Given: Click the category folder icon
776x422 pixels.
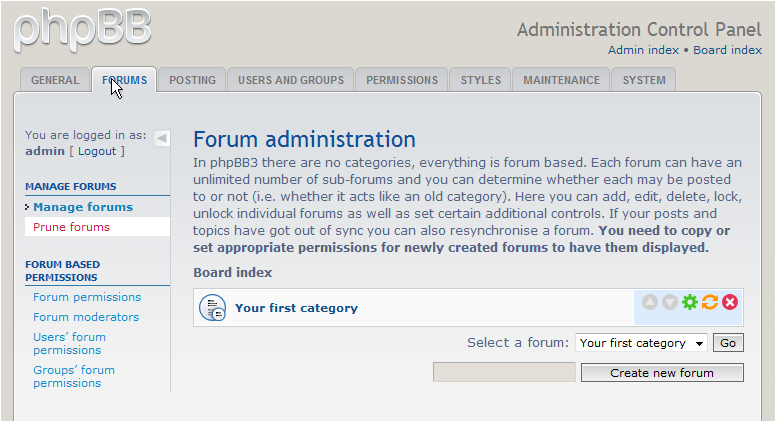Looking at the screenshot, I should click(x=213, y=308).
